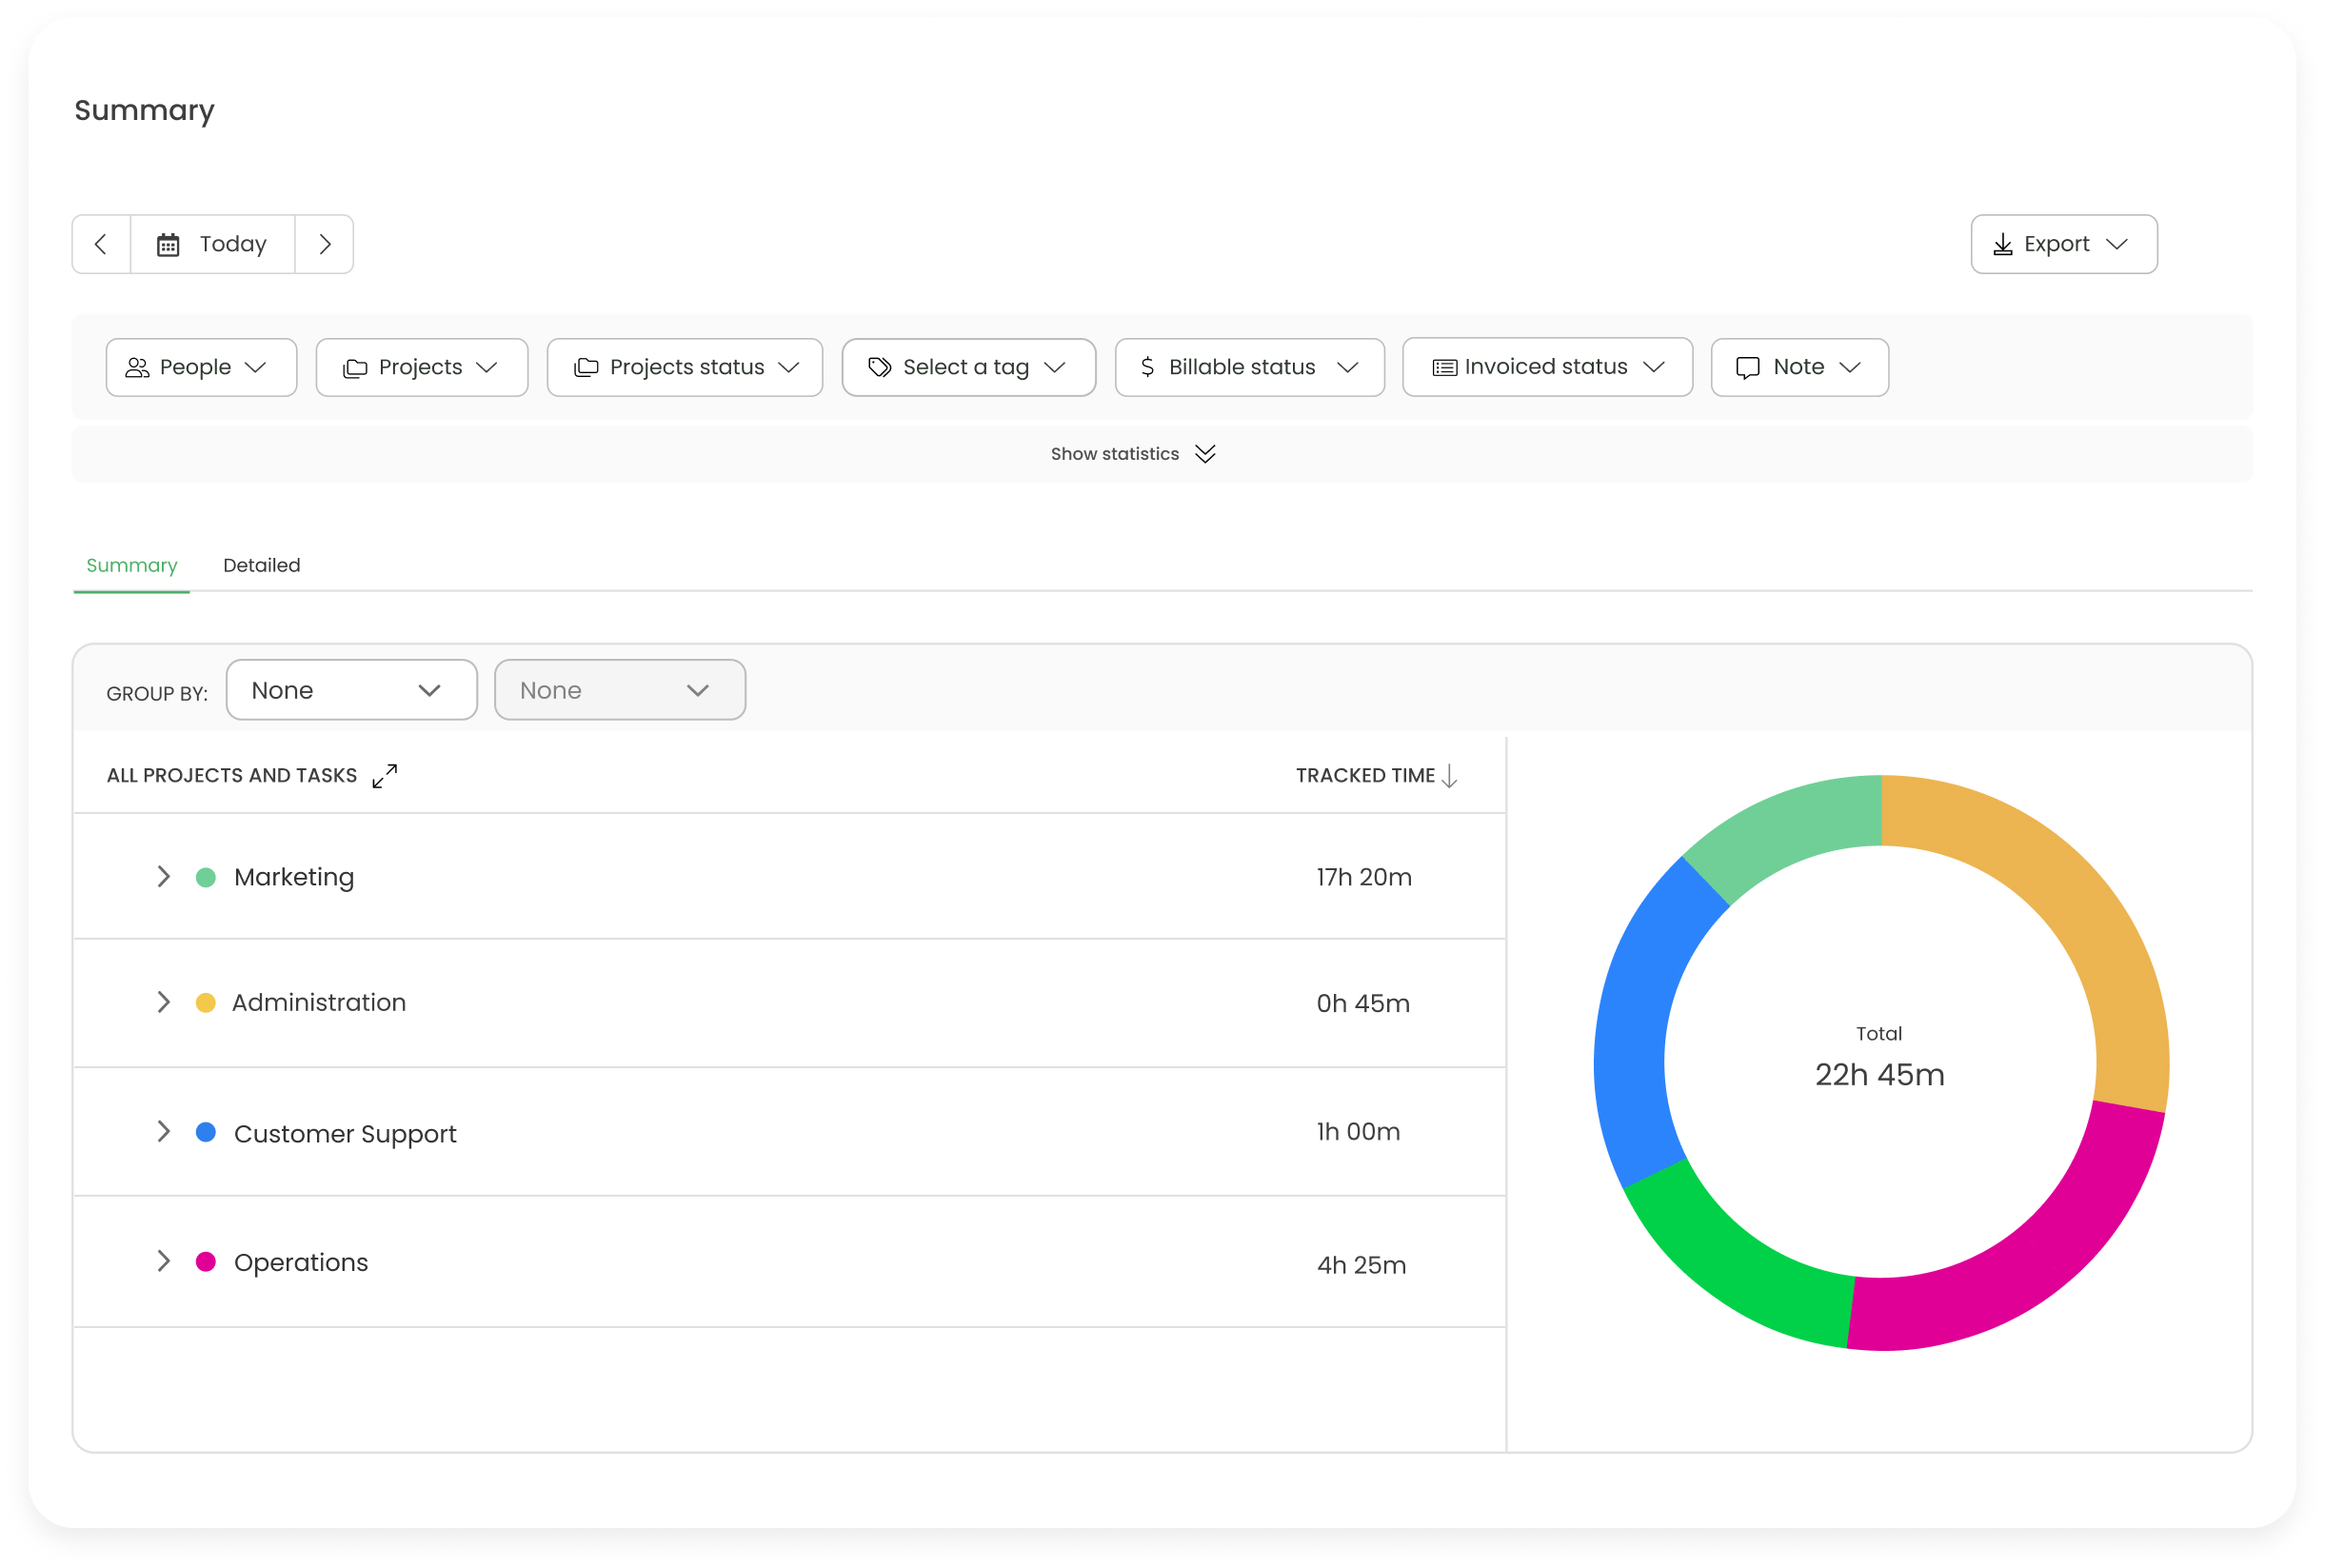The width and height of the screenshot is (2325, 1568).
Task: Switch to the Detailed tab
Action: (x=261, y=564)
